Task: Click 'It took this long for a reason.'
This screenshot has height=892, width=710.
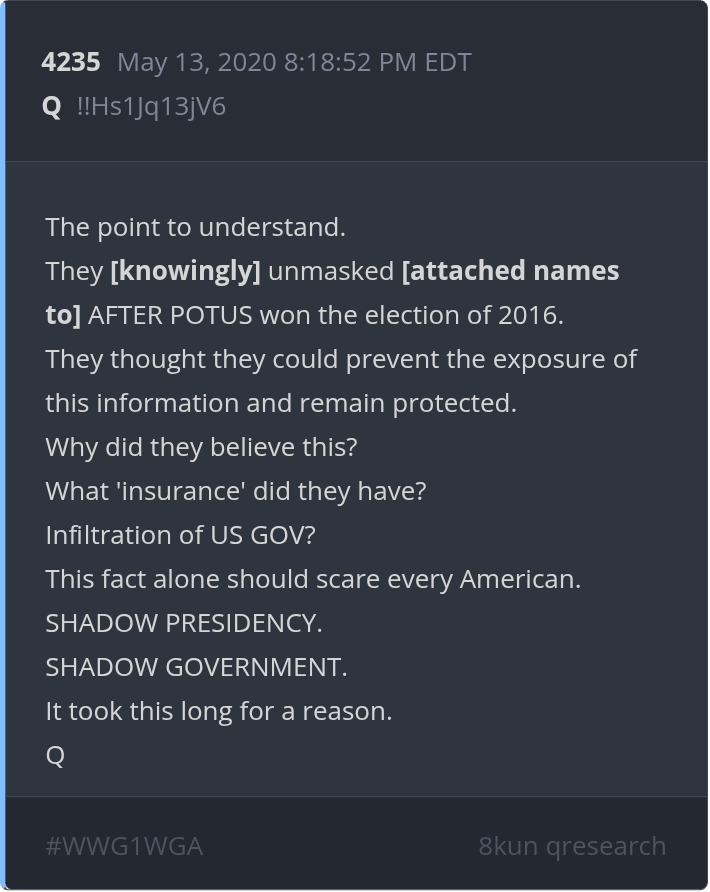Action: 218,711
